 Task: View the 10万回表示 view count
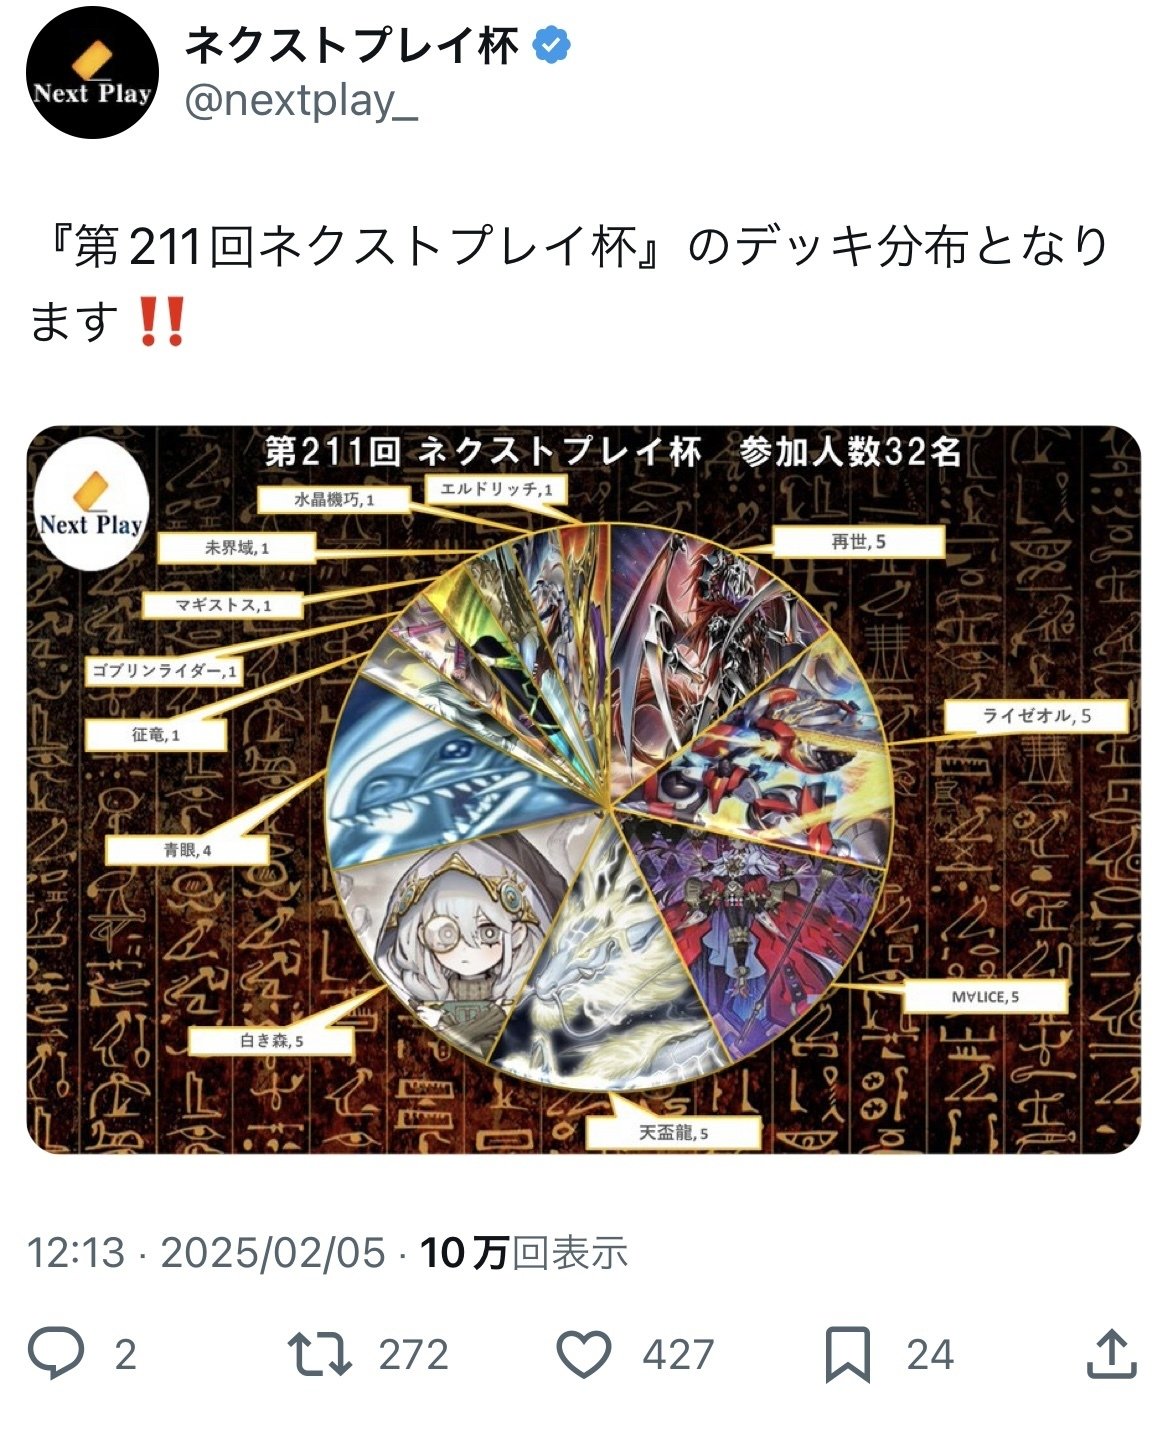point(524,1252)
